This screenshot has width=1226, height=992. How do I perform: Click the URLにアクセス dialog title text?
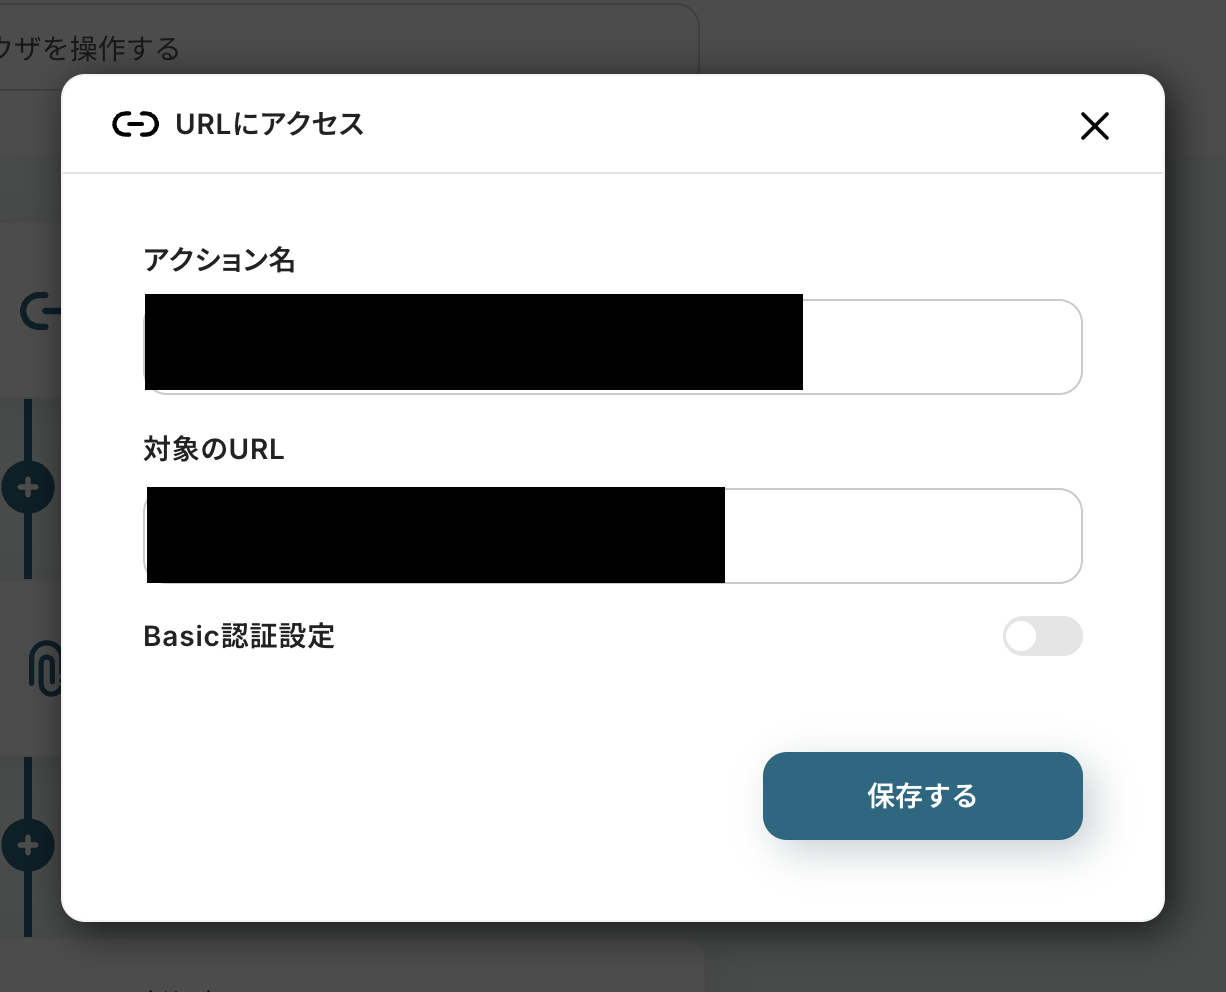coord(270,125)
